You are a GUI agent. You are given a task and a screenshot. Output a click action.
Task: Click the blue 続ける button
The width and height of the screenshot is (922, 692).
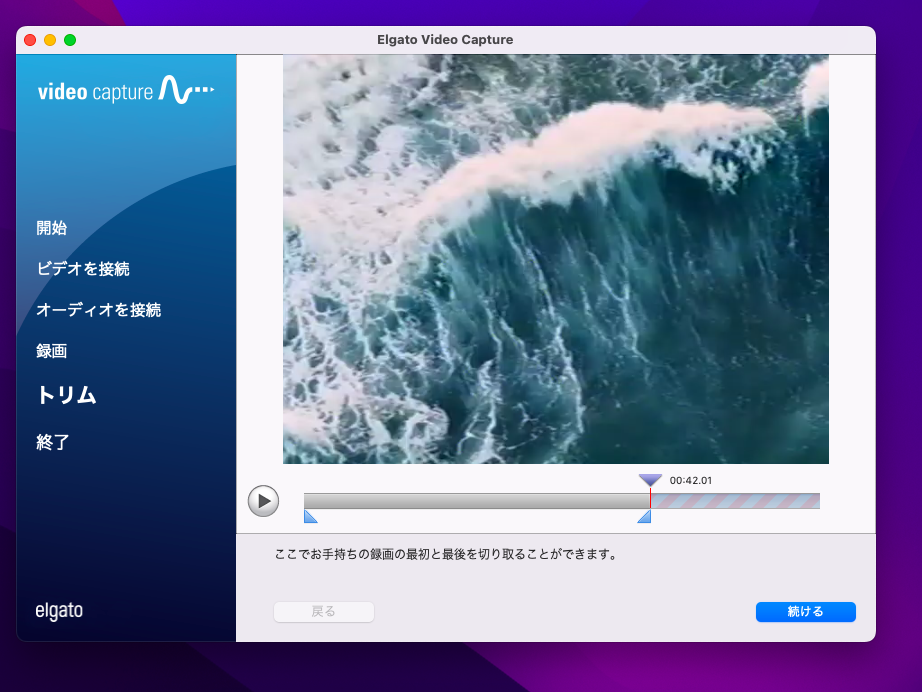coord(805,612)
